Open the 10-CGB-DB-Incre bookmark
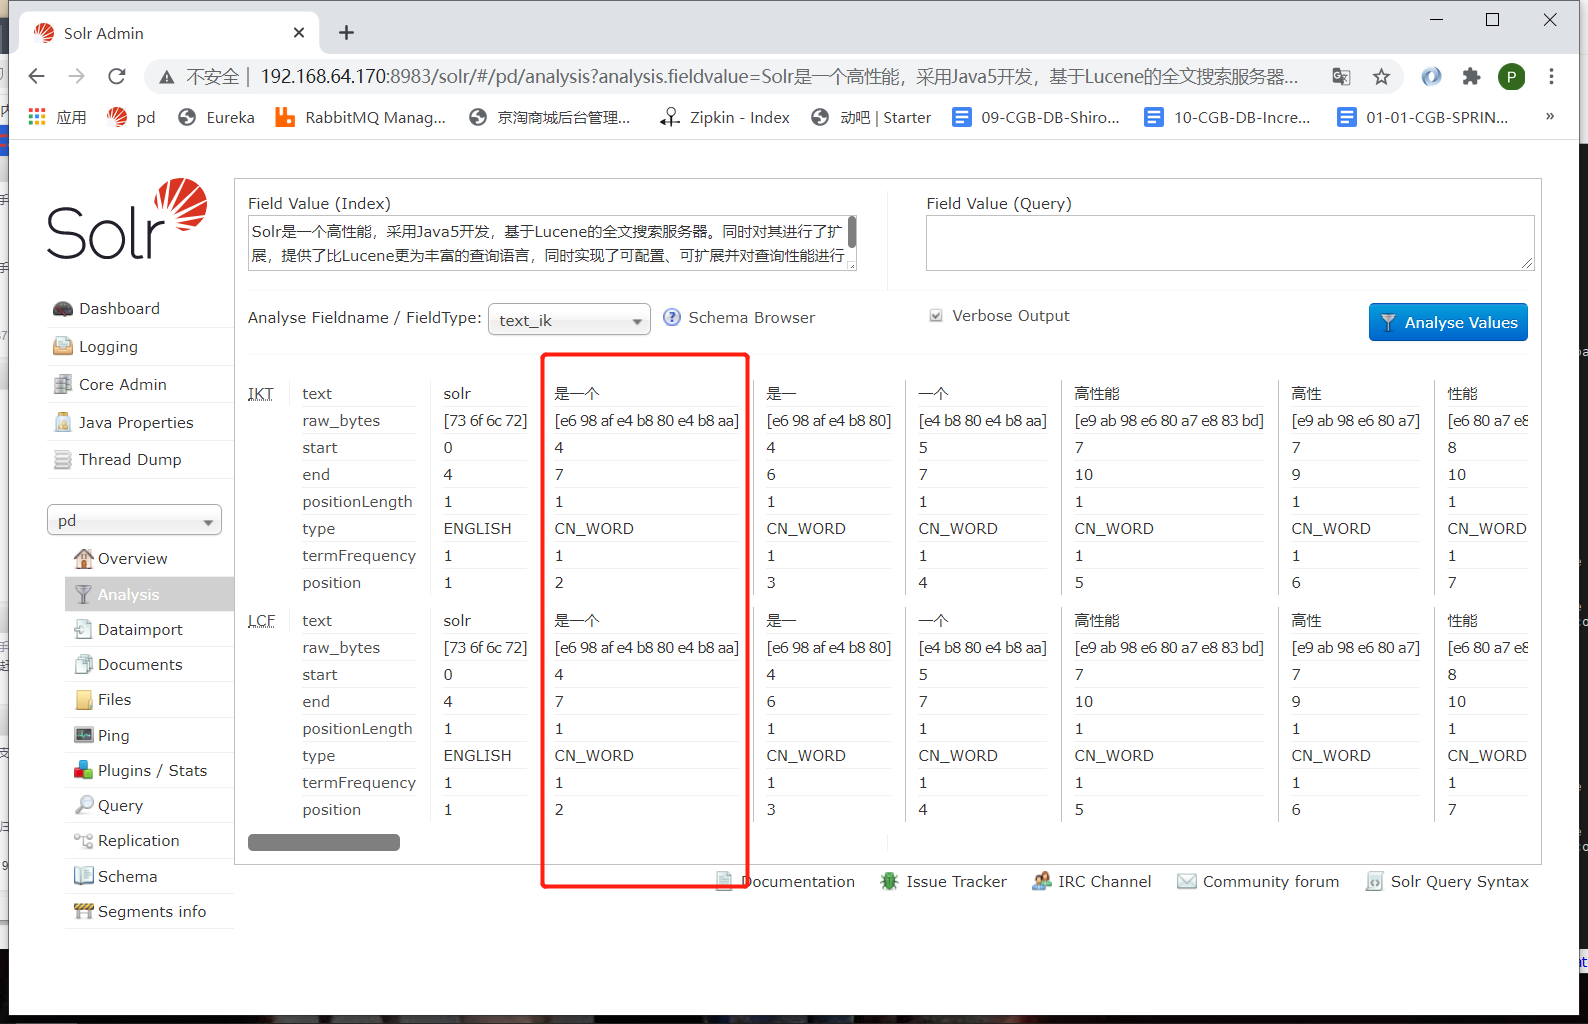Screen dimensions: 1588x1024 pos(1228,117)
